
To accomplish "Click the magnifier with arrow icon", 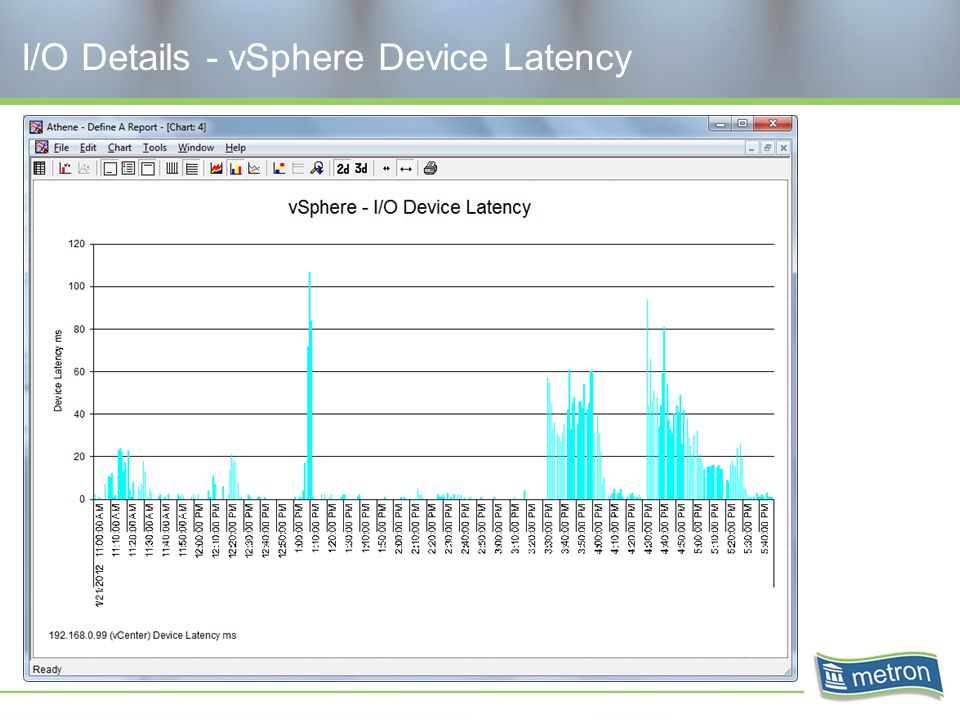I will click(x=317, y=168).
